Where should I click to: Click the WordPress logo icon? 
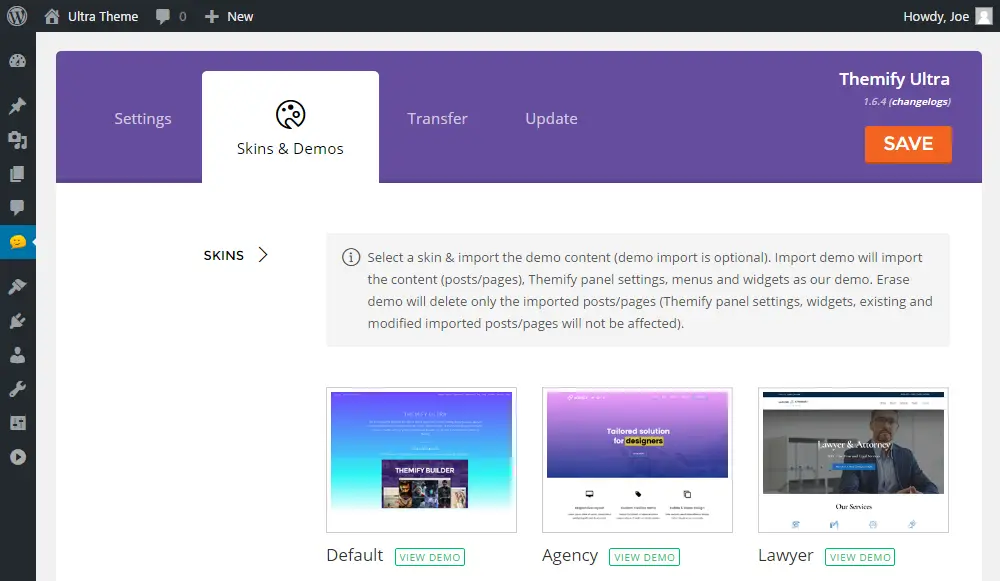pyautogui.click(x=17, y=16)
